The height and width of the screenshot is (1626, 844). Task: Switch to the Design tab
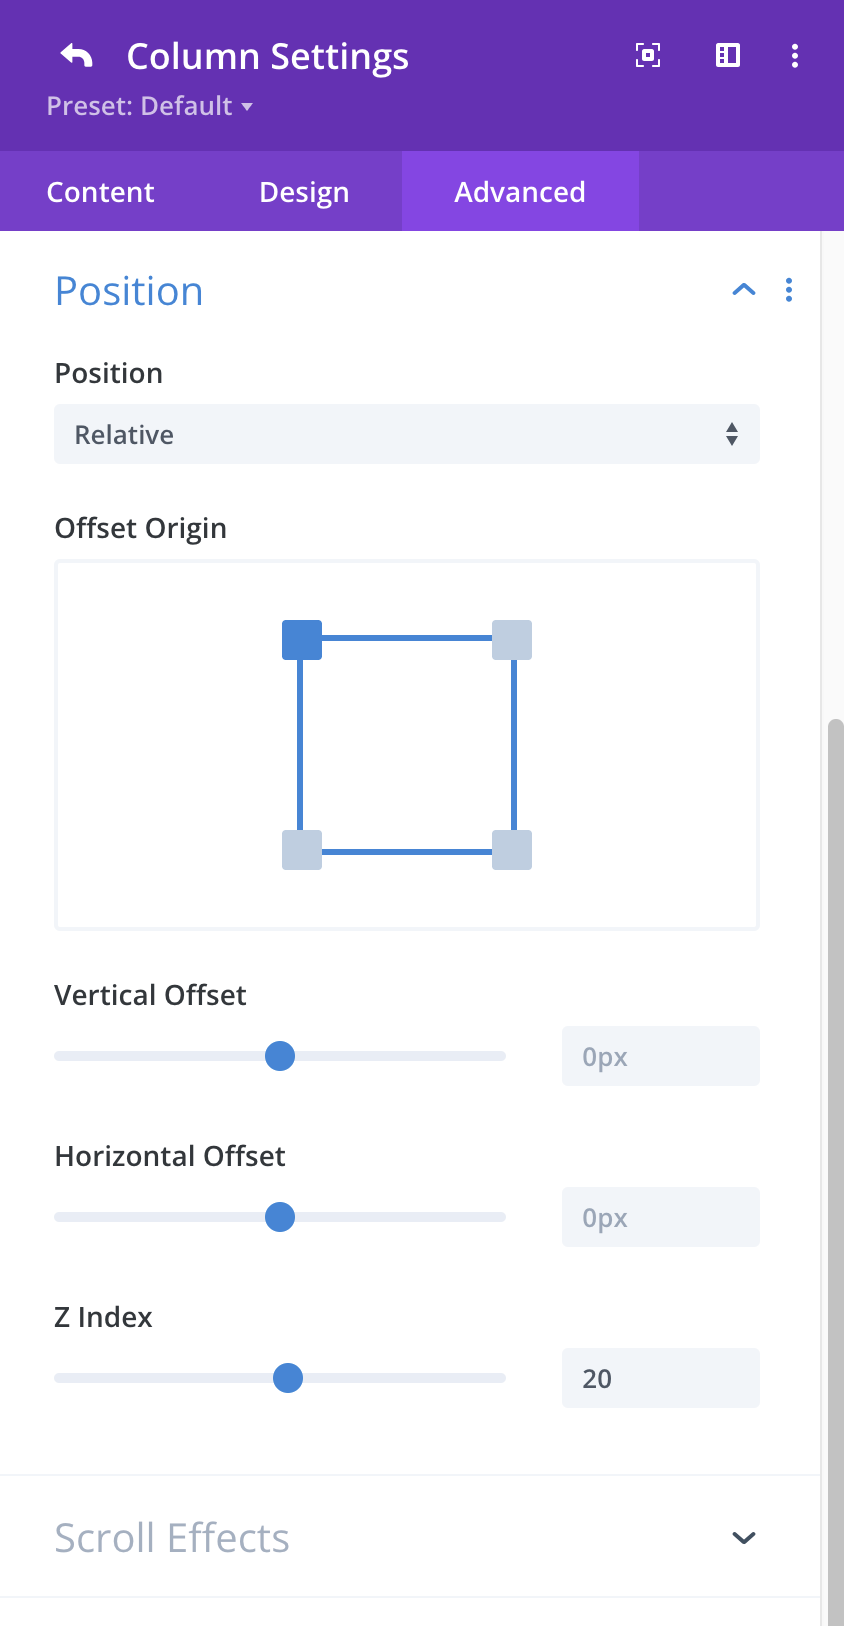click(x=304, y=192)
